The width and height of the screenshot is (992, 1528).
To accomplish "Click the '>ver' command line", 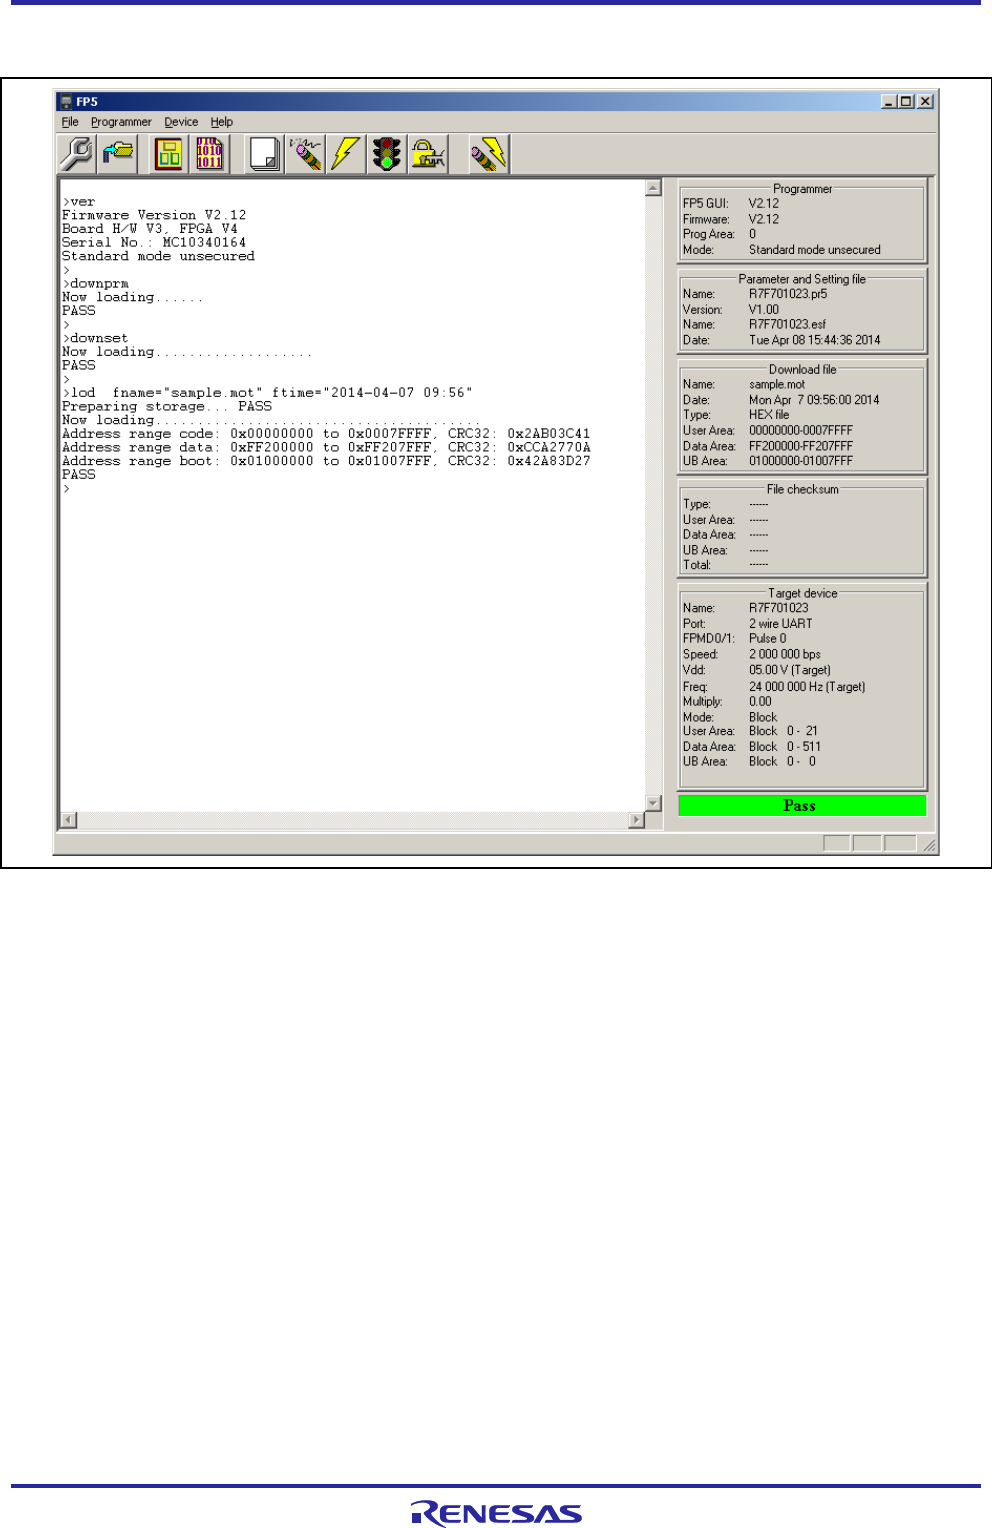I will (79, 202).
